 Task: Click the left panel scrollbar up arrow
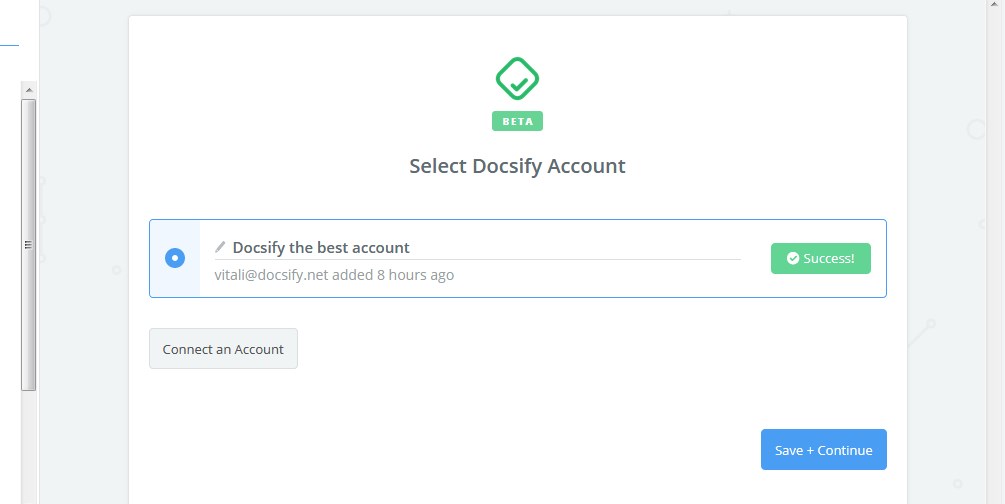(x=29, y=90)
